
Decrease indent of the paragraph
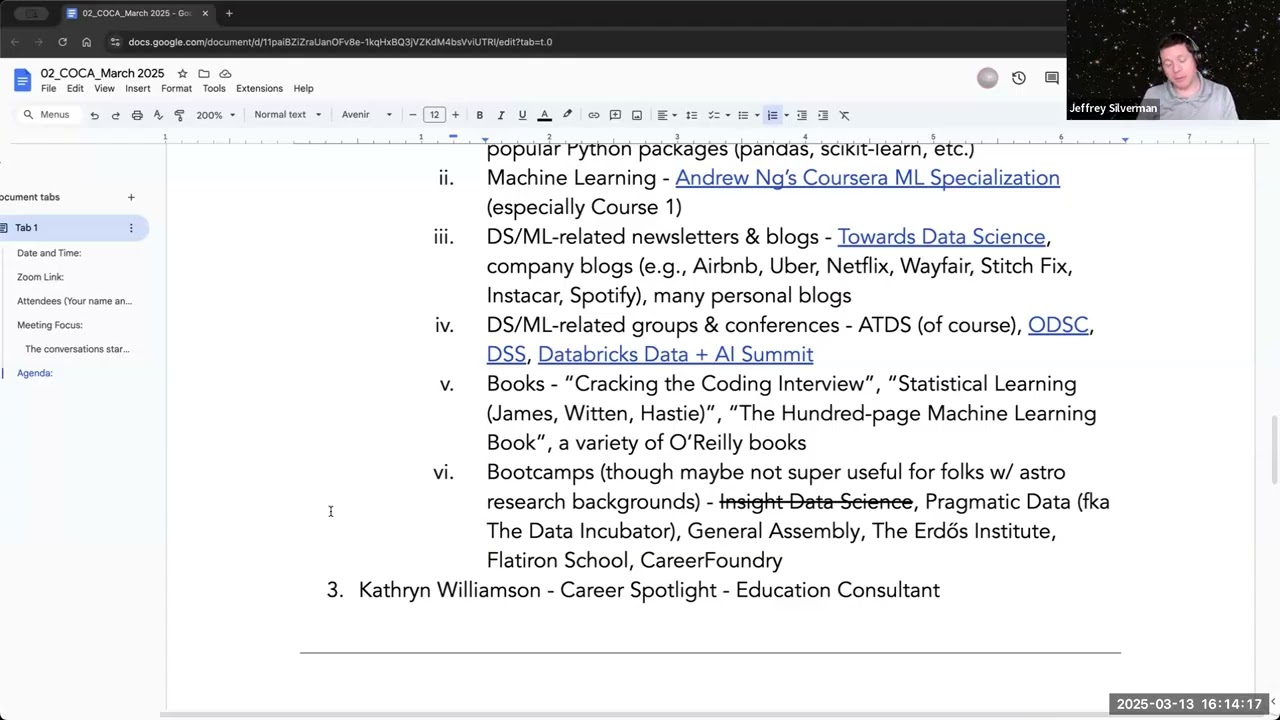pyautogui.click(x=801, y=115)
